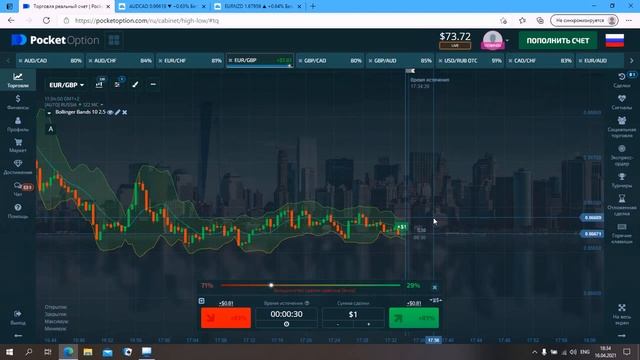Open Mail app from taskbar
640x360 pixels.
(107, 352)
